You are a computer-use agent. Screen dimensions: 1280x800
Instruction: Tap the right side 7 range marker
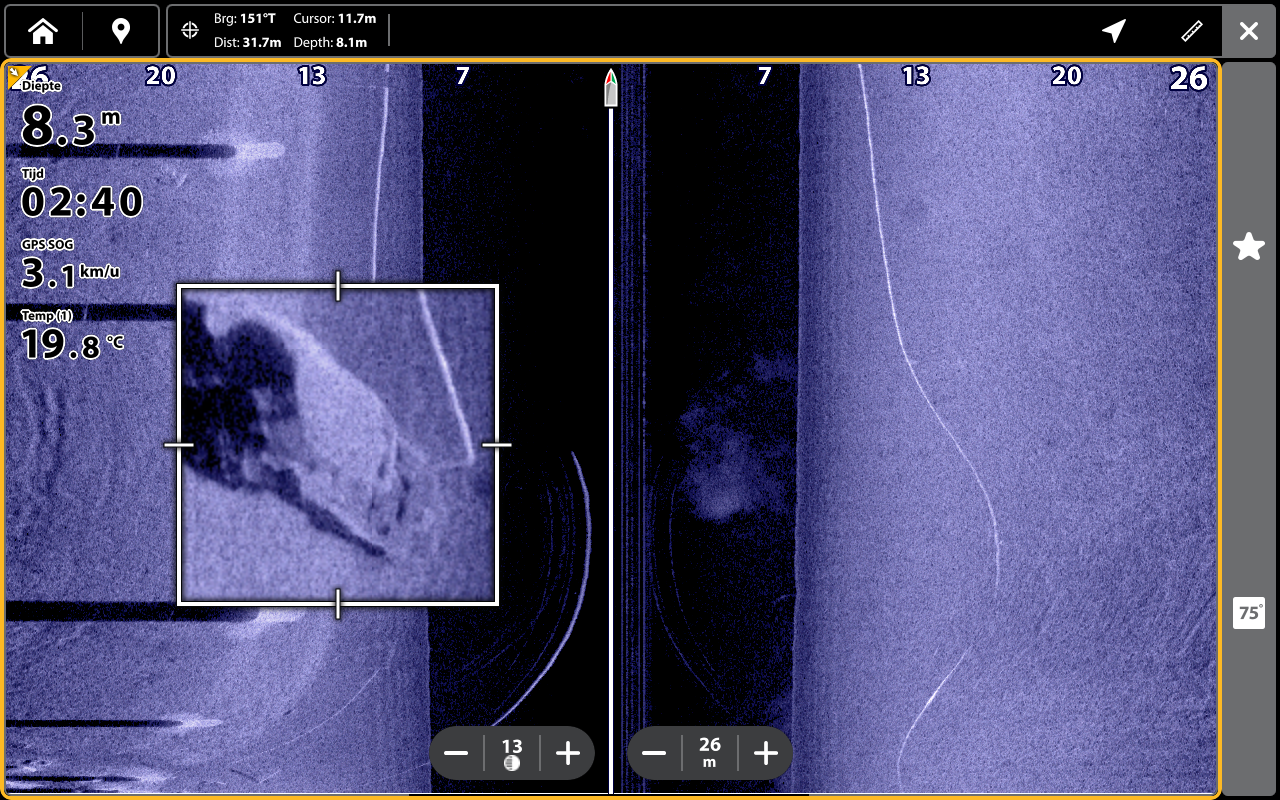point(764,76)
